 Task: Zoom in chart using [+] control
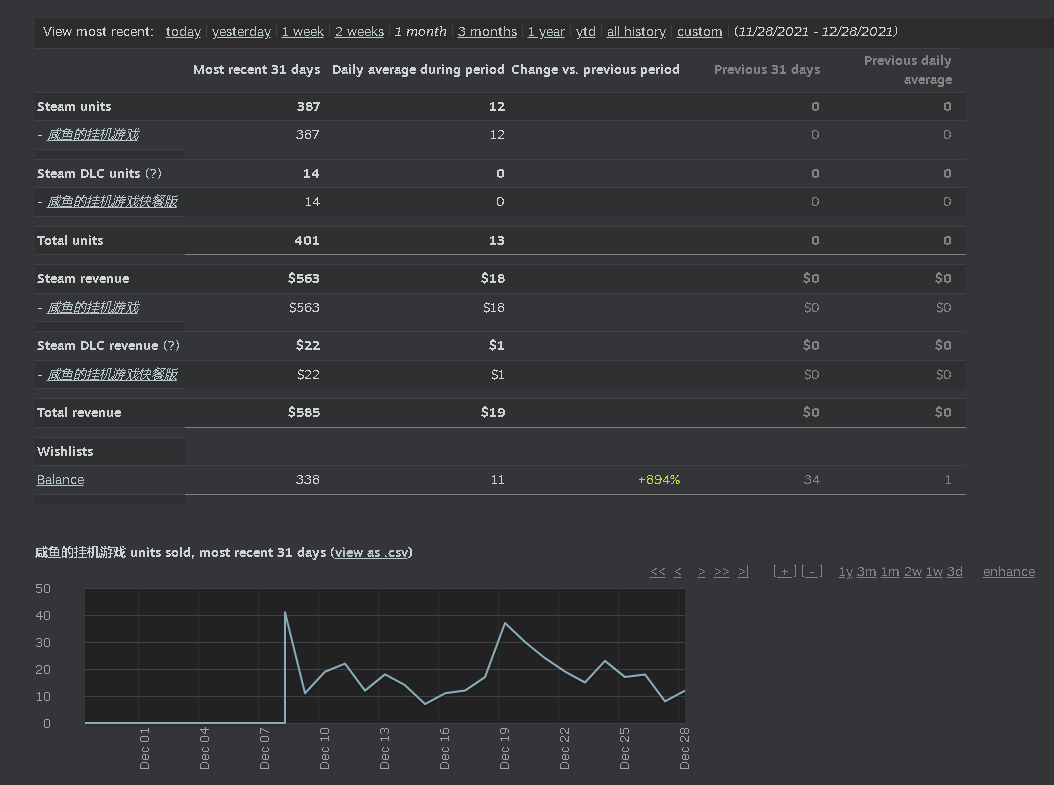[784, 572]
